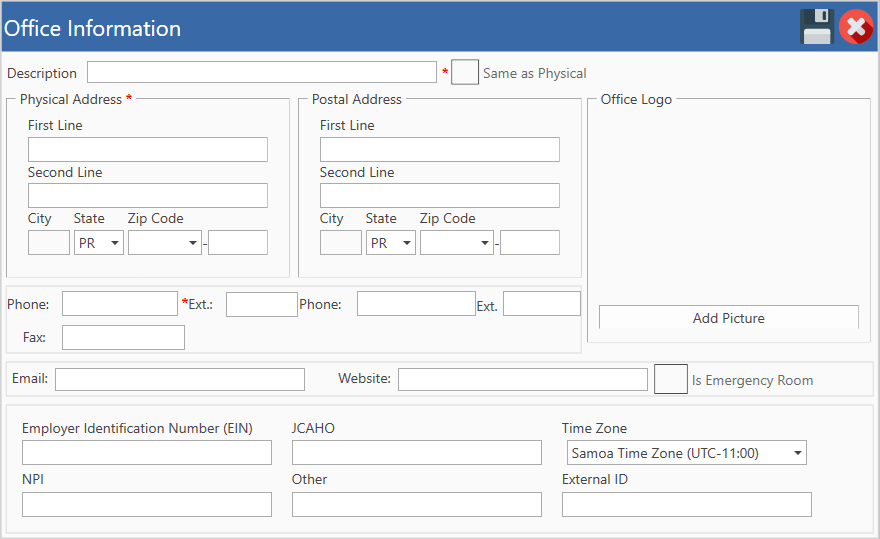Open the Physical Address Zip Code dropdown
Screen dimensions: 880x539
click(x=164, y=243)
